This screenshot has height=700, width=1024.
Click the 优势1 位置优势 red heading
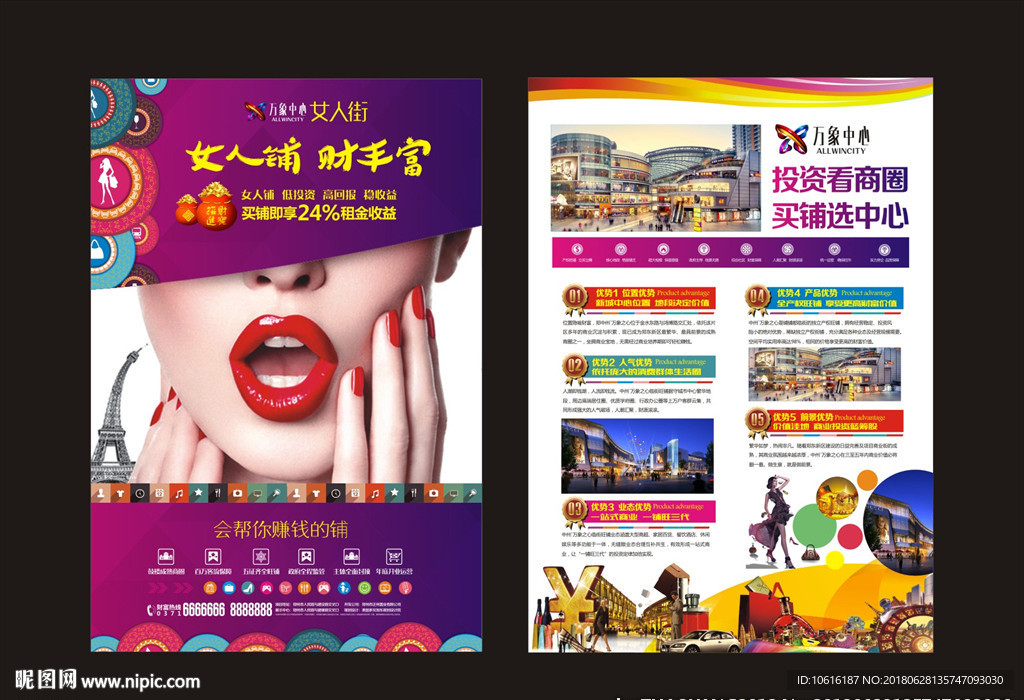[x=652, y=298]
